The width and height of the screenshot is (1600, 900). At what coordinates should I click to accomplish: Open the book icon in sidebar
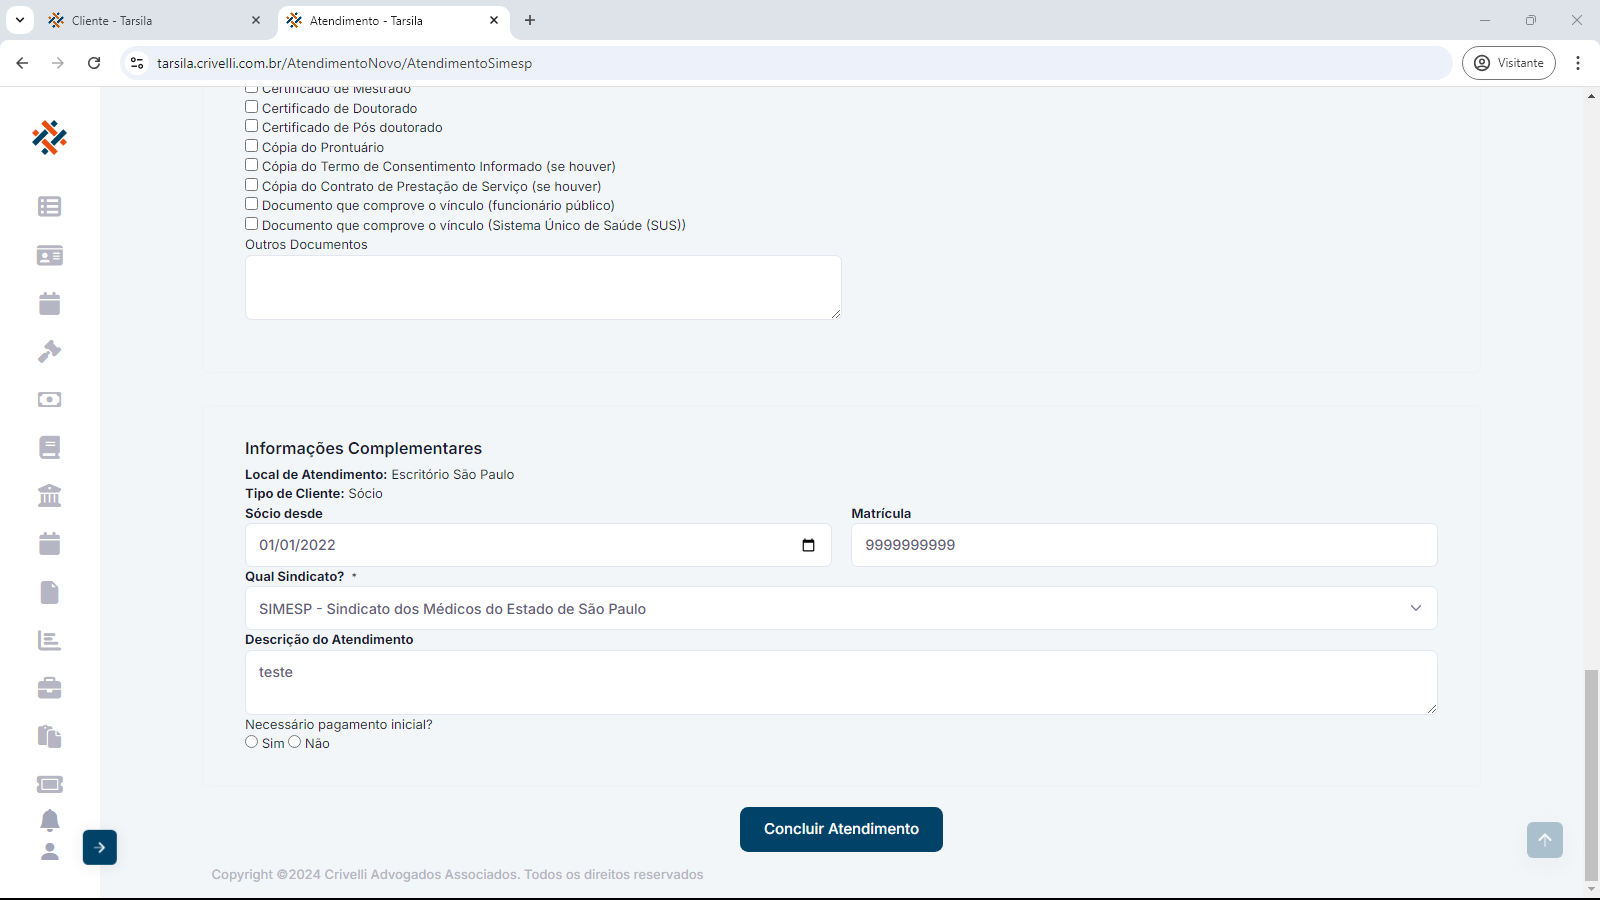49,447
